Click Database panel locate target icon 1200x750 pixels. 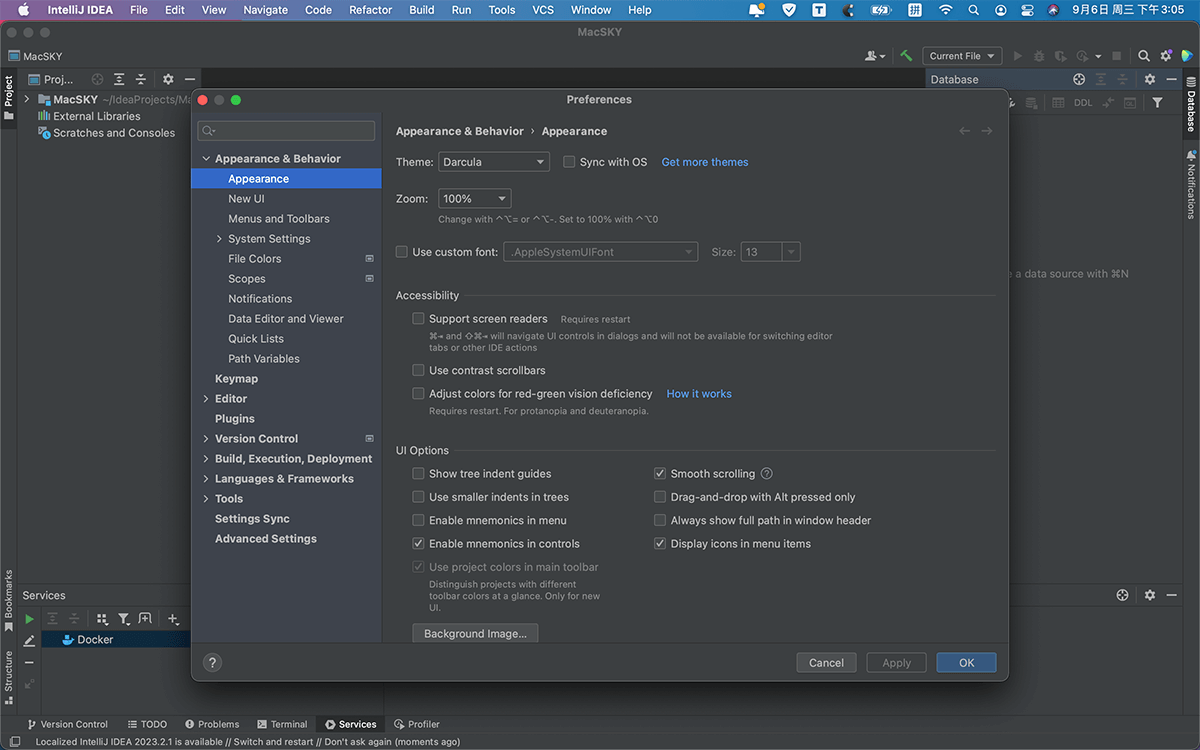(x=1079, y=79)
